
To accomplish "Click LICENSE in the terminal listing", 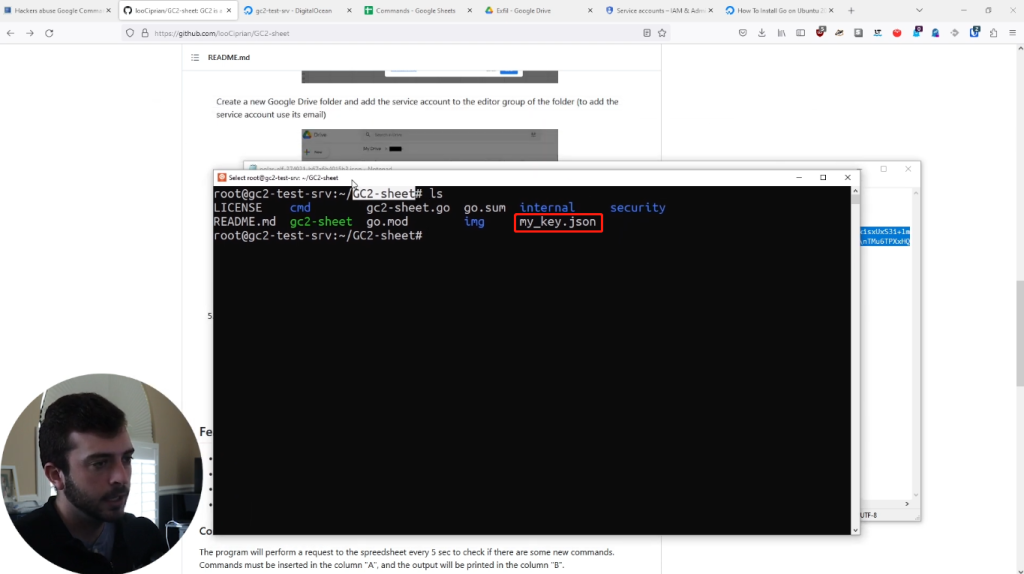I will pyautogui.click(x=238, y=208).
